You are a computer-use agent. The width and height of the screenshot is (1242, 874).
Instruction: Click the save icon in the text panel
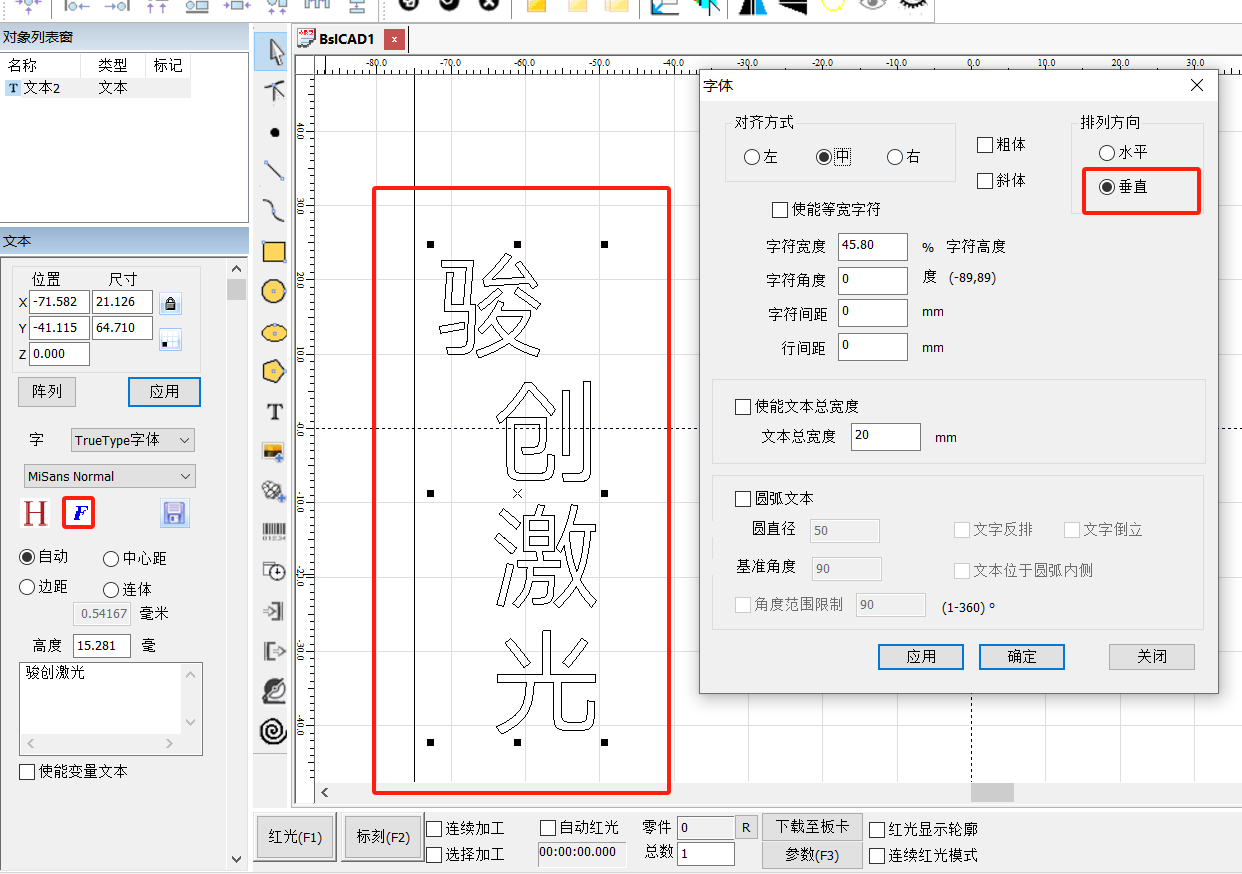(174, 513)
